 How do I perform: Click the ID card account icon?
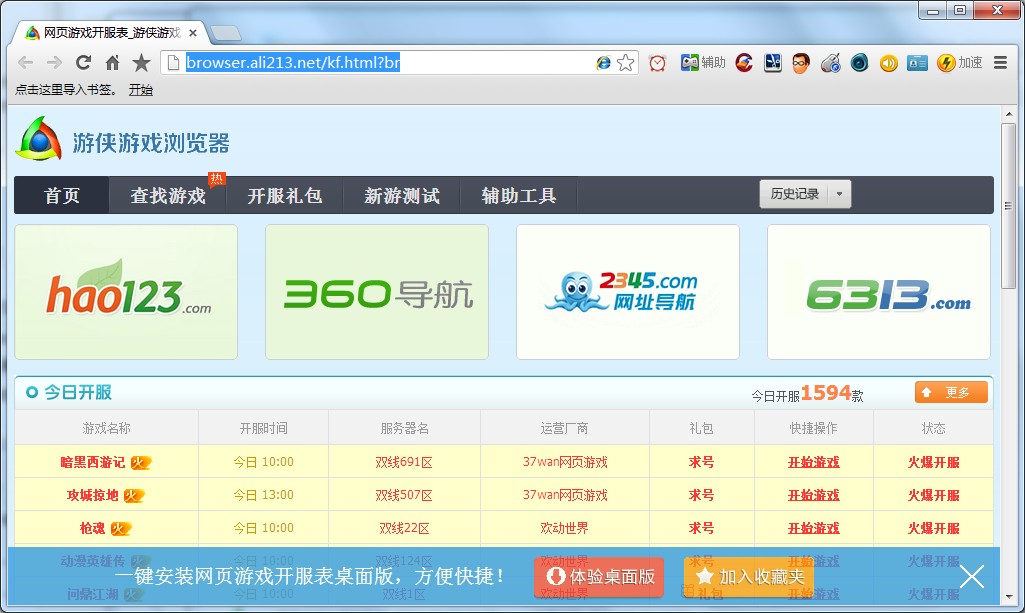[x=916, y=62]
